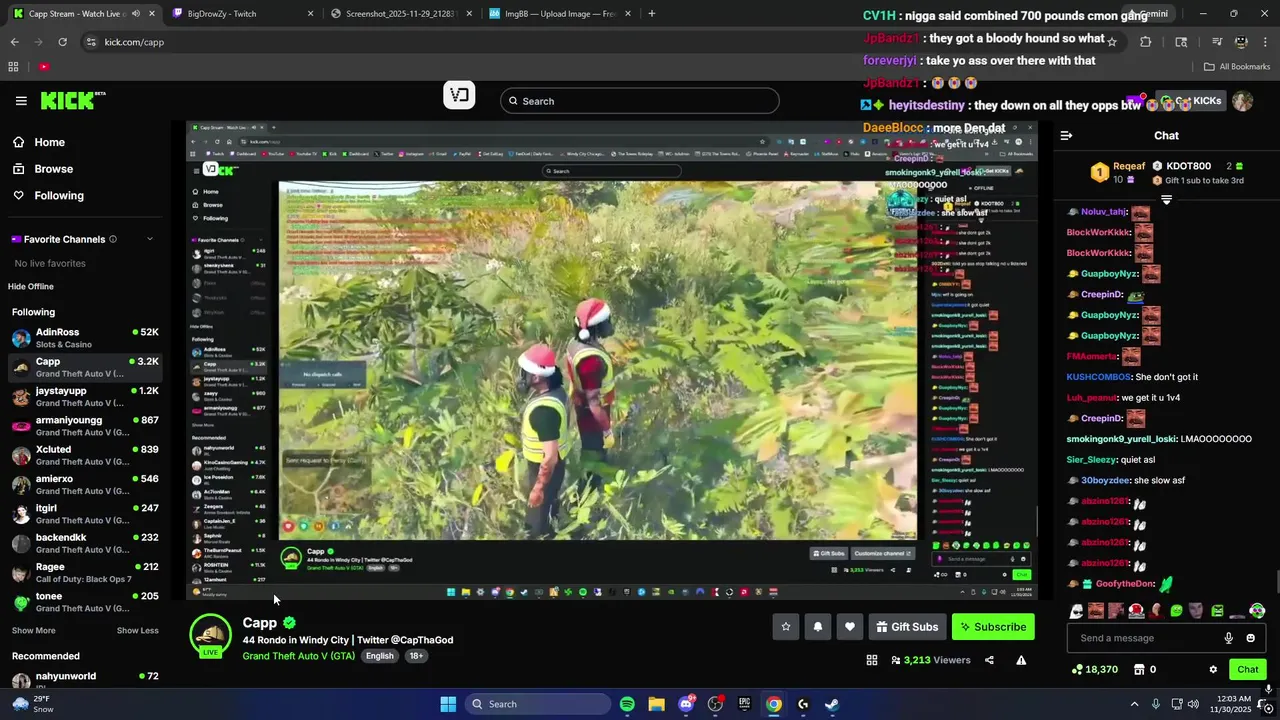Send message with the green Chat button

1248,669
